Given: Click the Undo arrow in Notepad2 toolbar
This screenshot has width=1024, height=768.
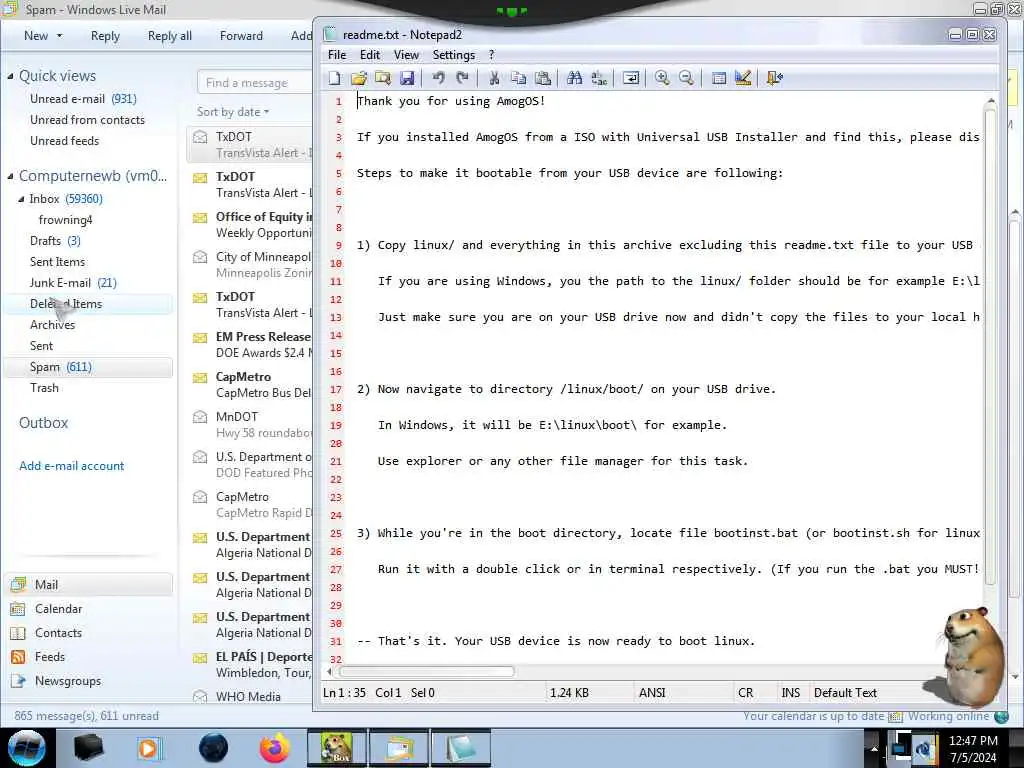Looking at the screenshot, I should [x=438, y=78].
